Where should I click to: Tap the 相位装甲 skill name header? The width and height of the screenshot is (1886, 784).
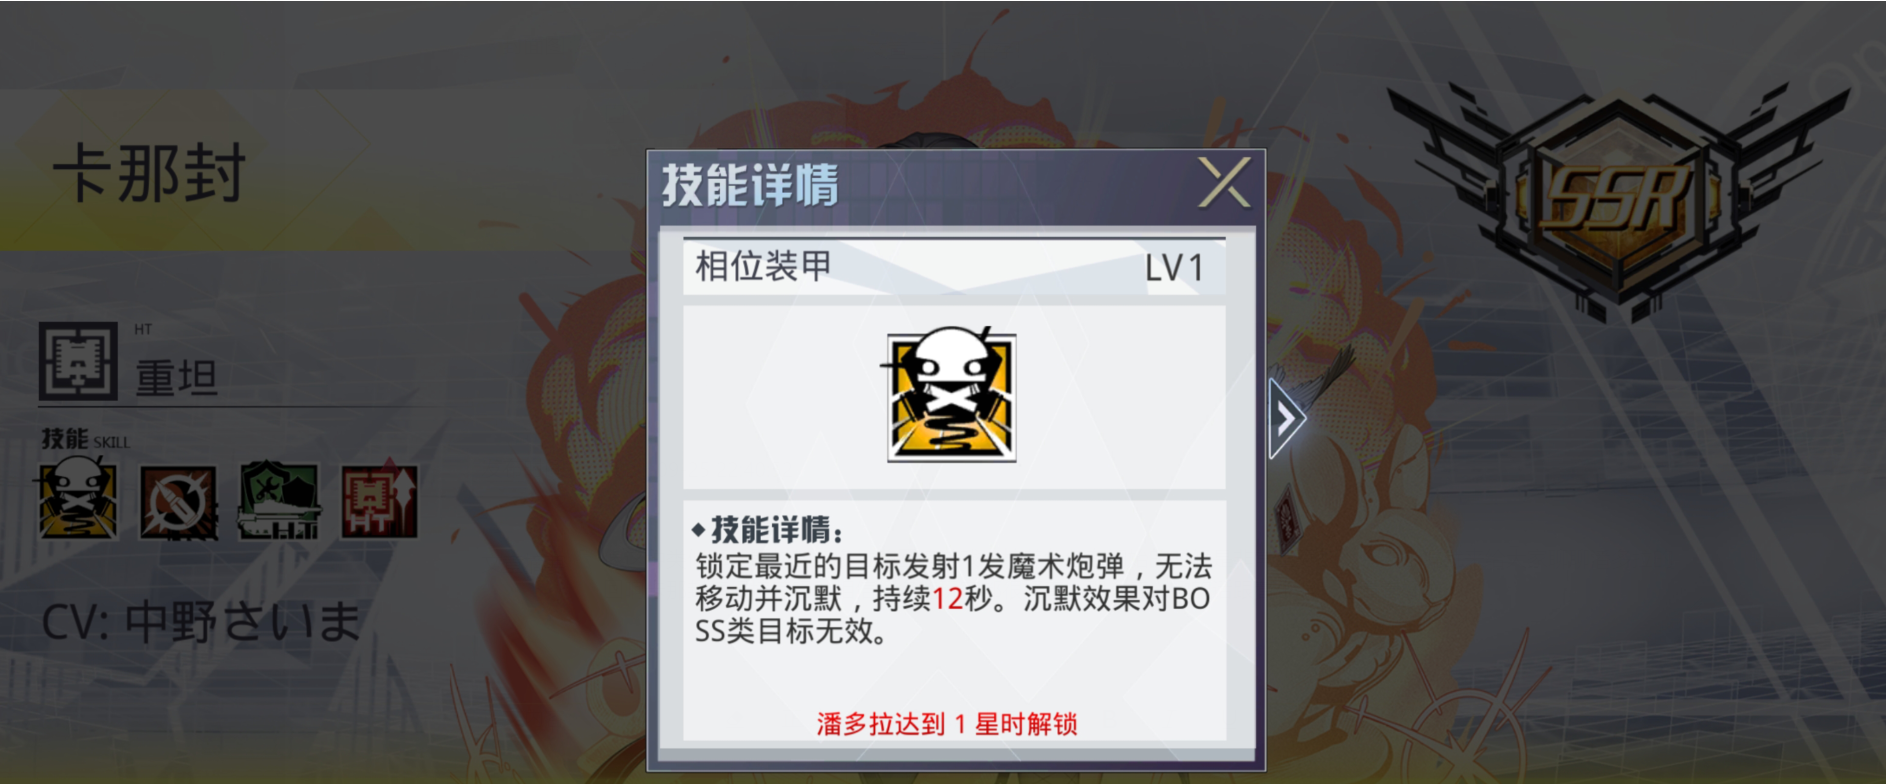point(763,266)
